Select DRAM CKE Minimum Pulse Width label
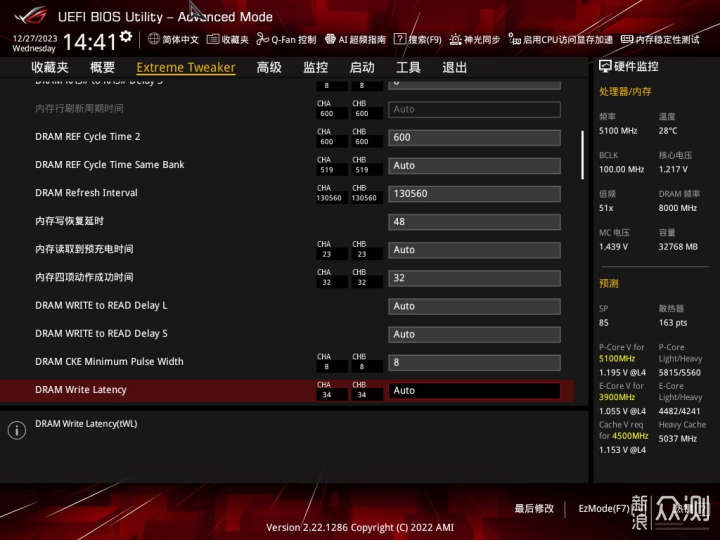This screenshot has width=720, height=540. 109,361
